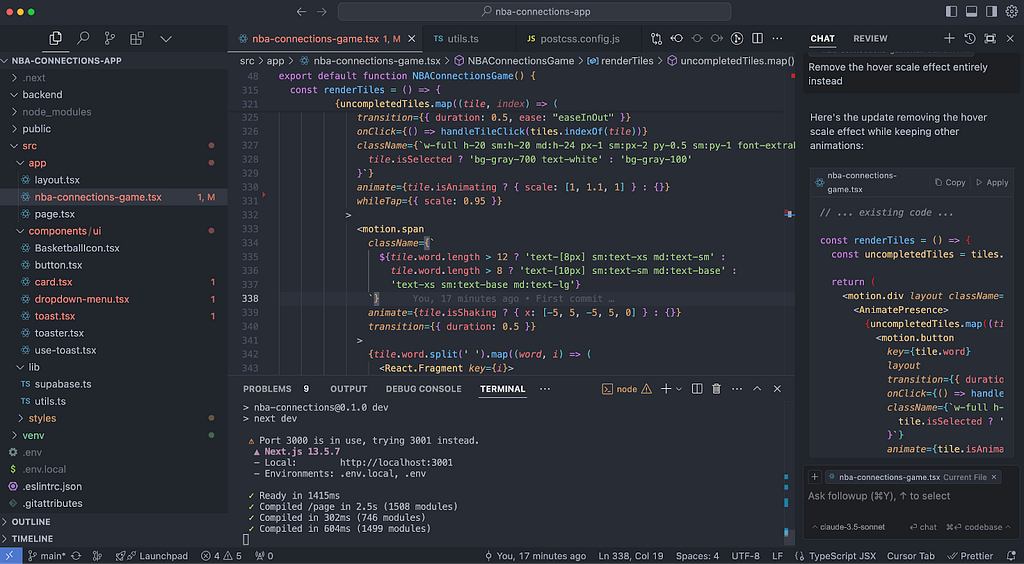1024x564 pixels.
Task: Expand chat to full screen icon
Action: [x=990, y=39]
